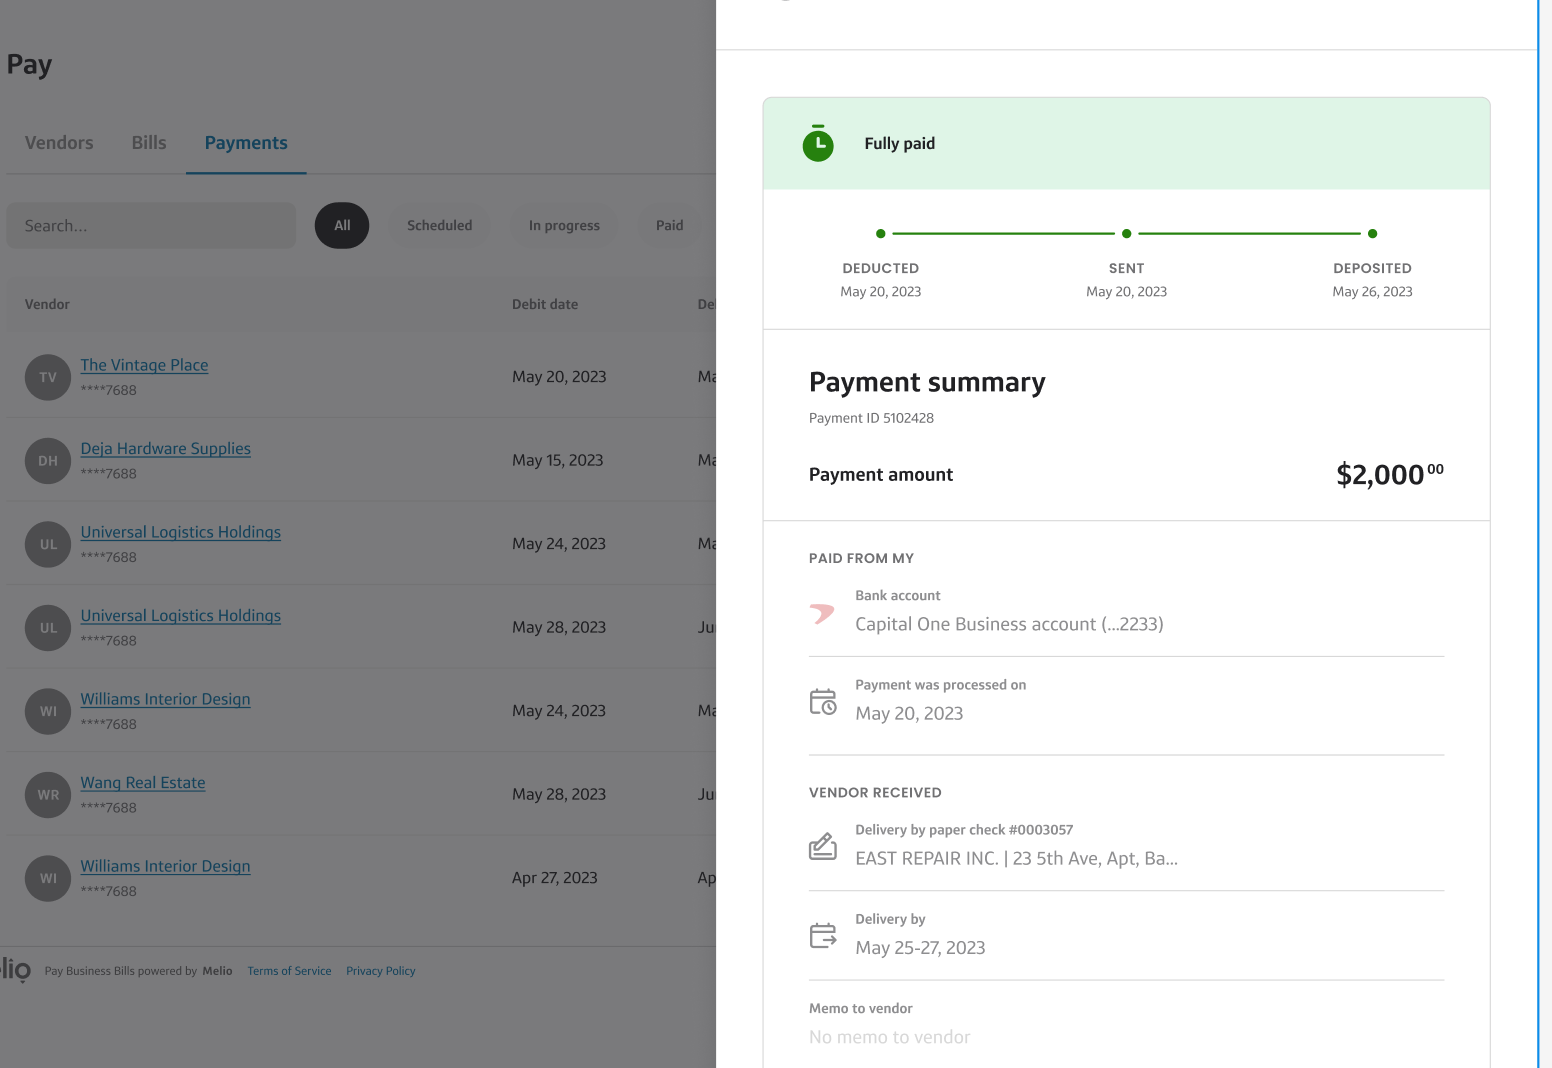Click the paper check delivery icon
Viewport: 1552px width, 1068px height.
(x=822, y=846)
